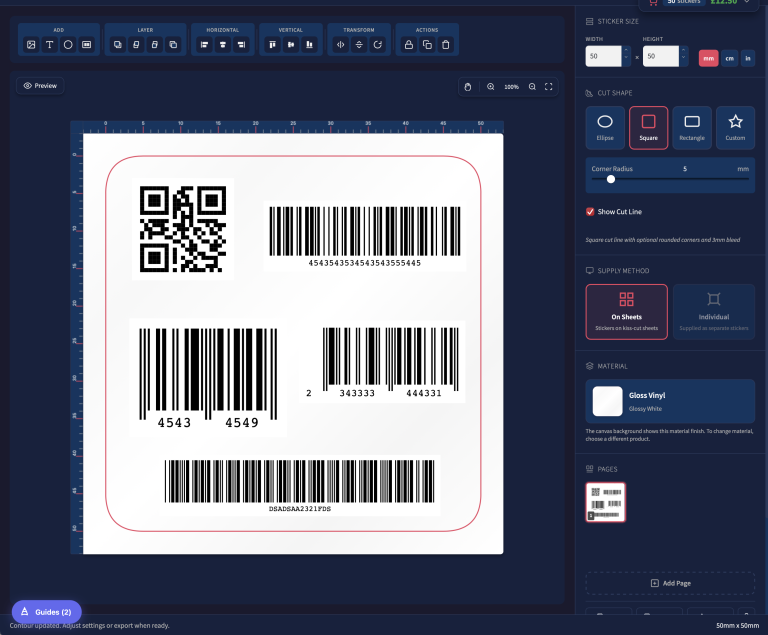This screenshot has height=635, width=768.
Task: Select the add text tool
Action: point(49,45)
